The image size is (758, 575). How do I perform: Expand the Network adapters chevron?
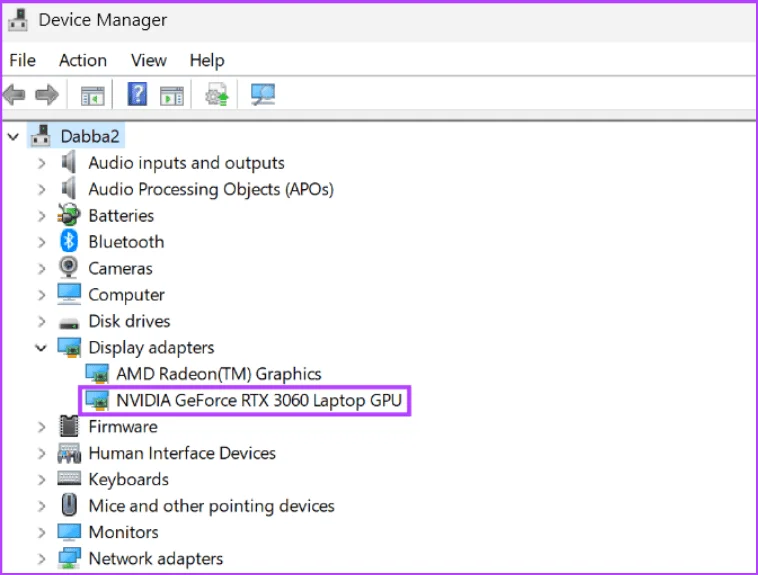click(x=42, y=559)
